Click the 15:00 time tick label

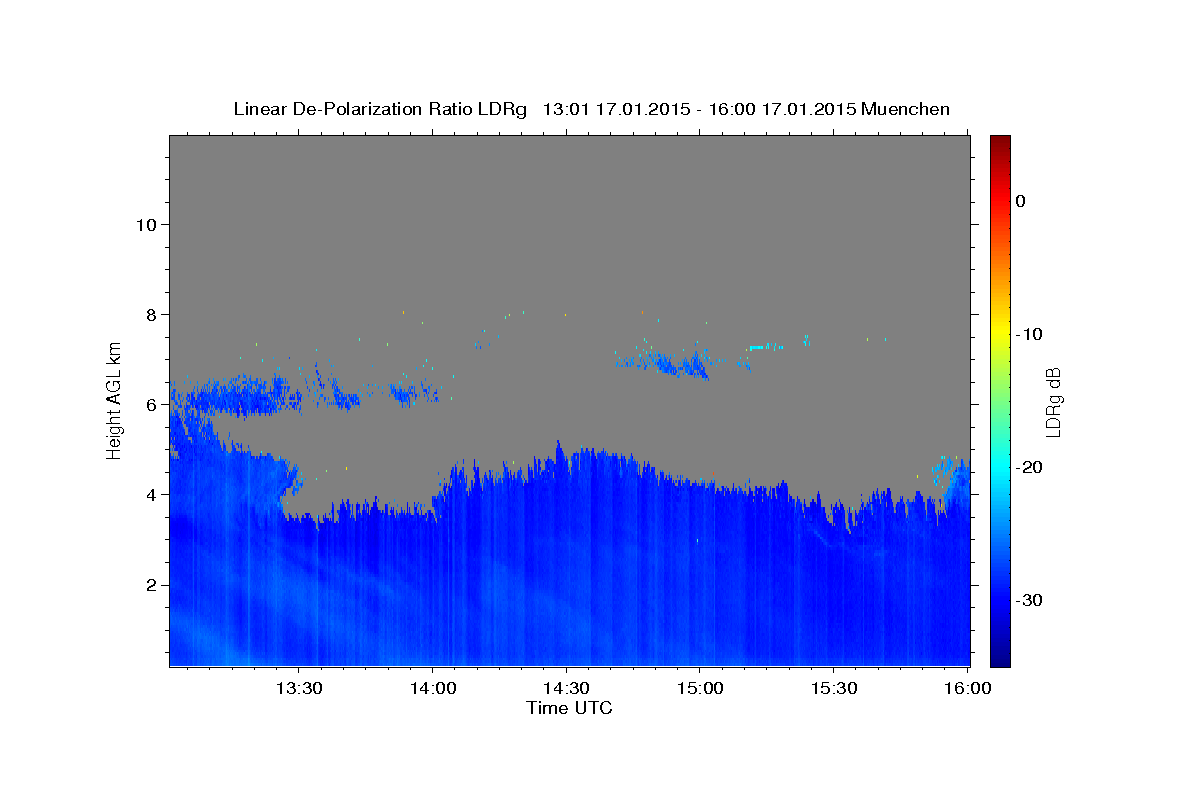(x=699, y=688)
